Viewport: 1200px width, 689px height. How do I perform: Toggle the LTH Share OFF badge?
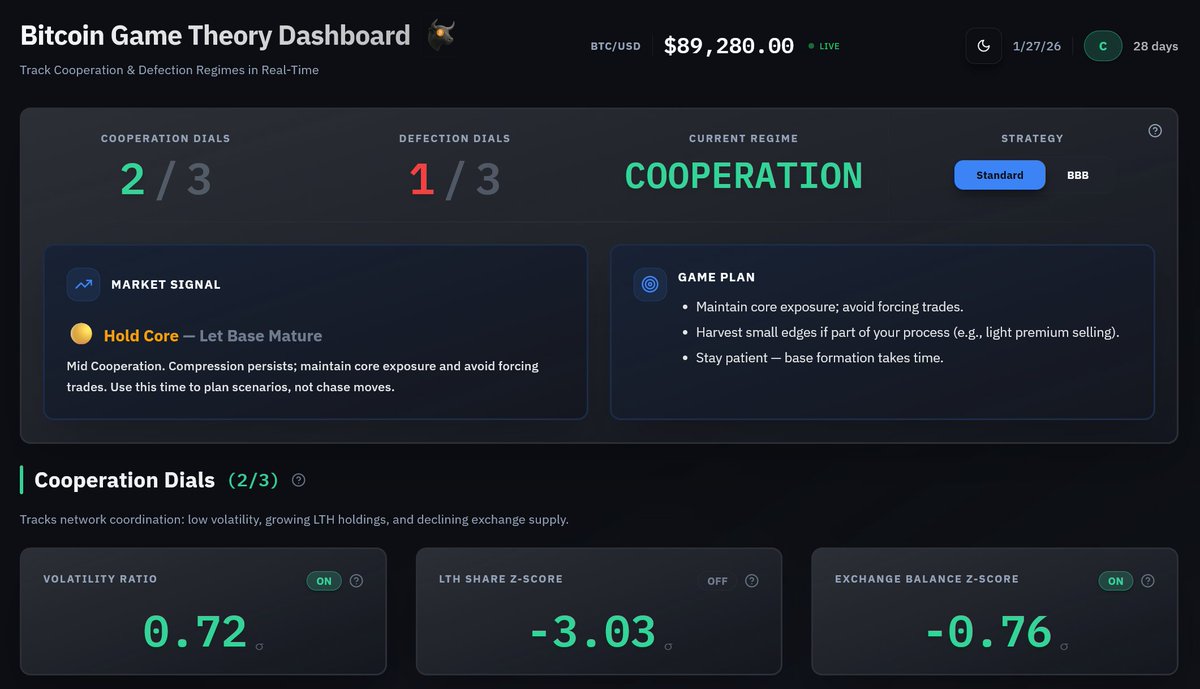(718, 581)
